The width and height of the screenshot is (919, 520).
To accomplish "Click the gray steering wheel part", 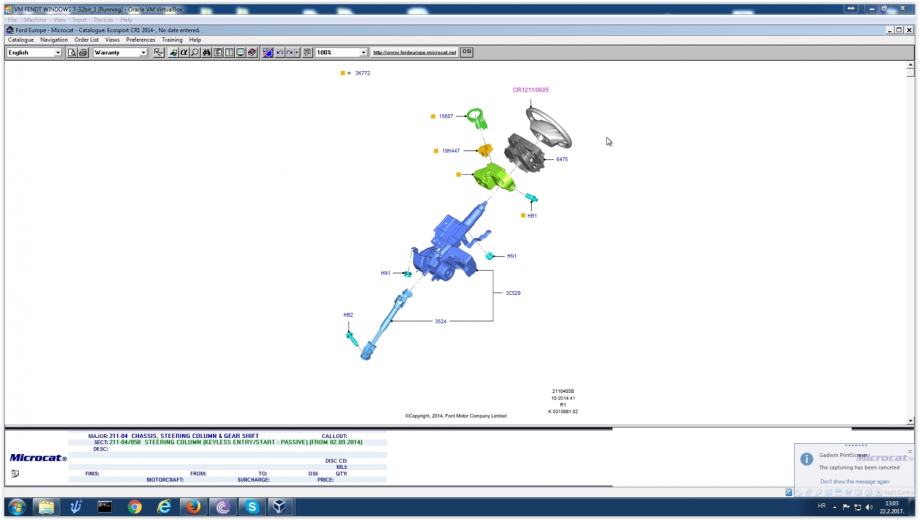I will [549, 128].
